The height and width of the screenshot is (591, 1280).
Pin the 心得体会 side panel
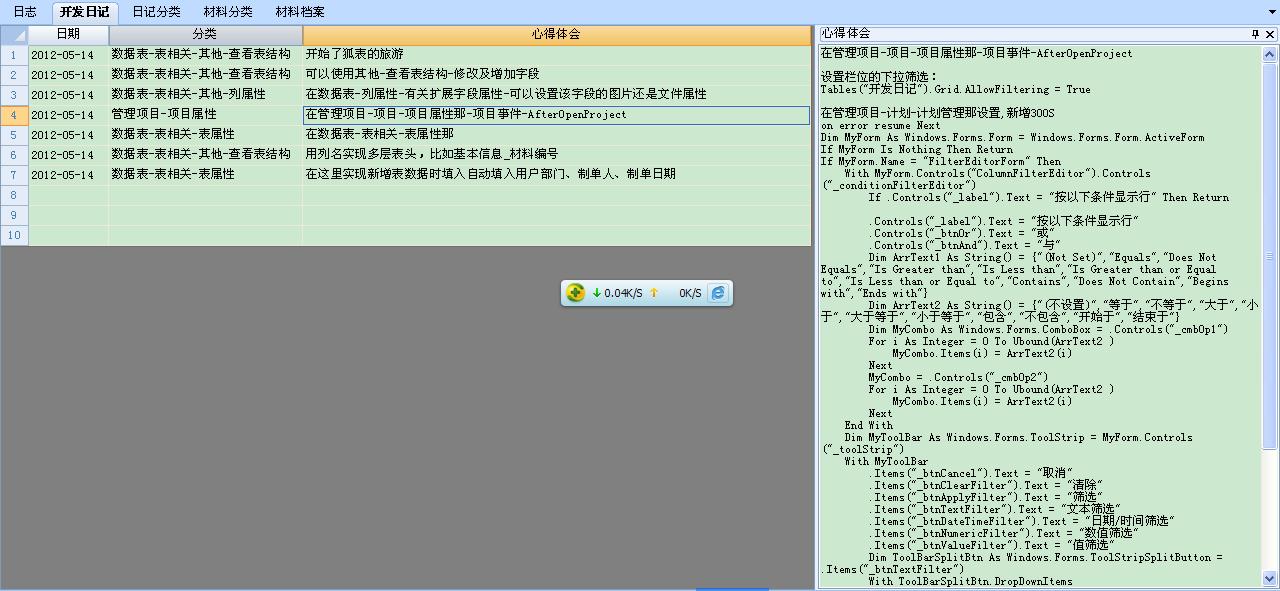point(1255,34)
